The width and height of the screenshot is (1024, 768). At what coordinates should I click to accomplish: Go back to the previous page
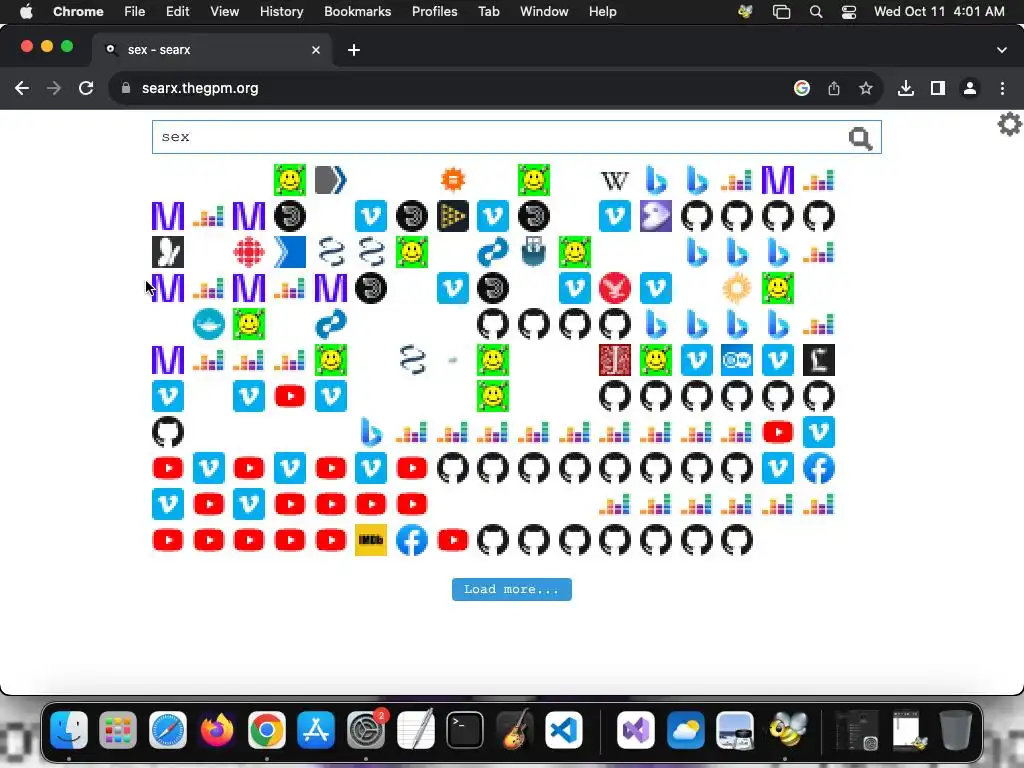22,88
